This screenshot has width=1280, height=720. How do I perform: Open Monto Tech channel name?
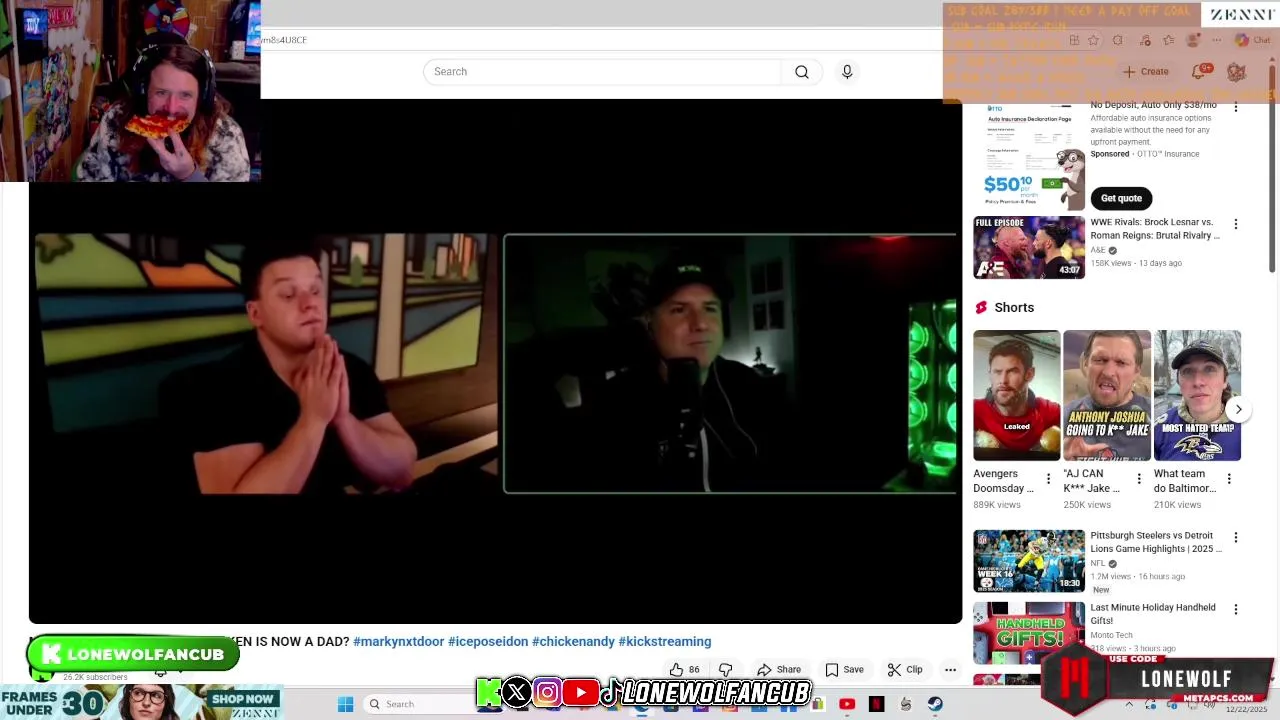coord(1111,635)
